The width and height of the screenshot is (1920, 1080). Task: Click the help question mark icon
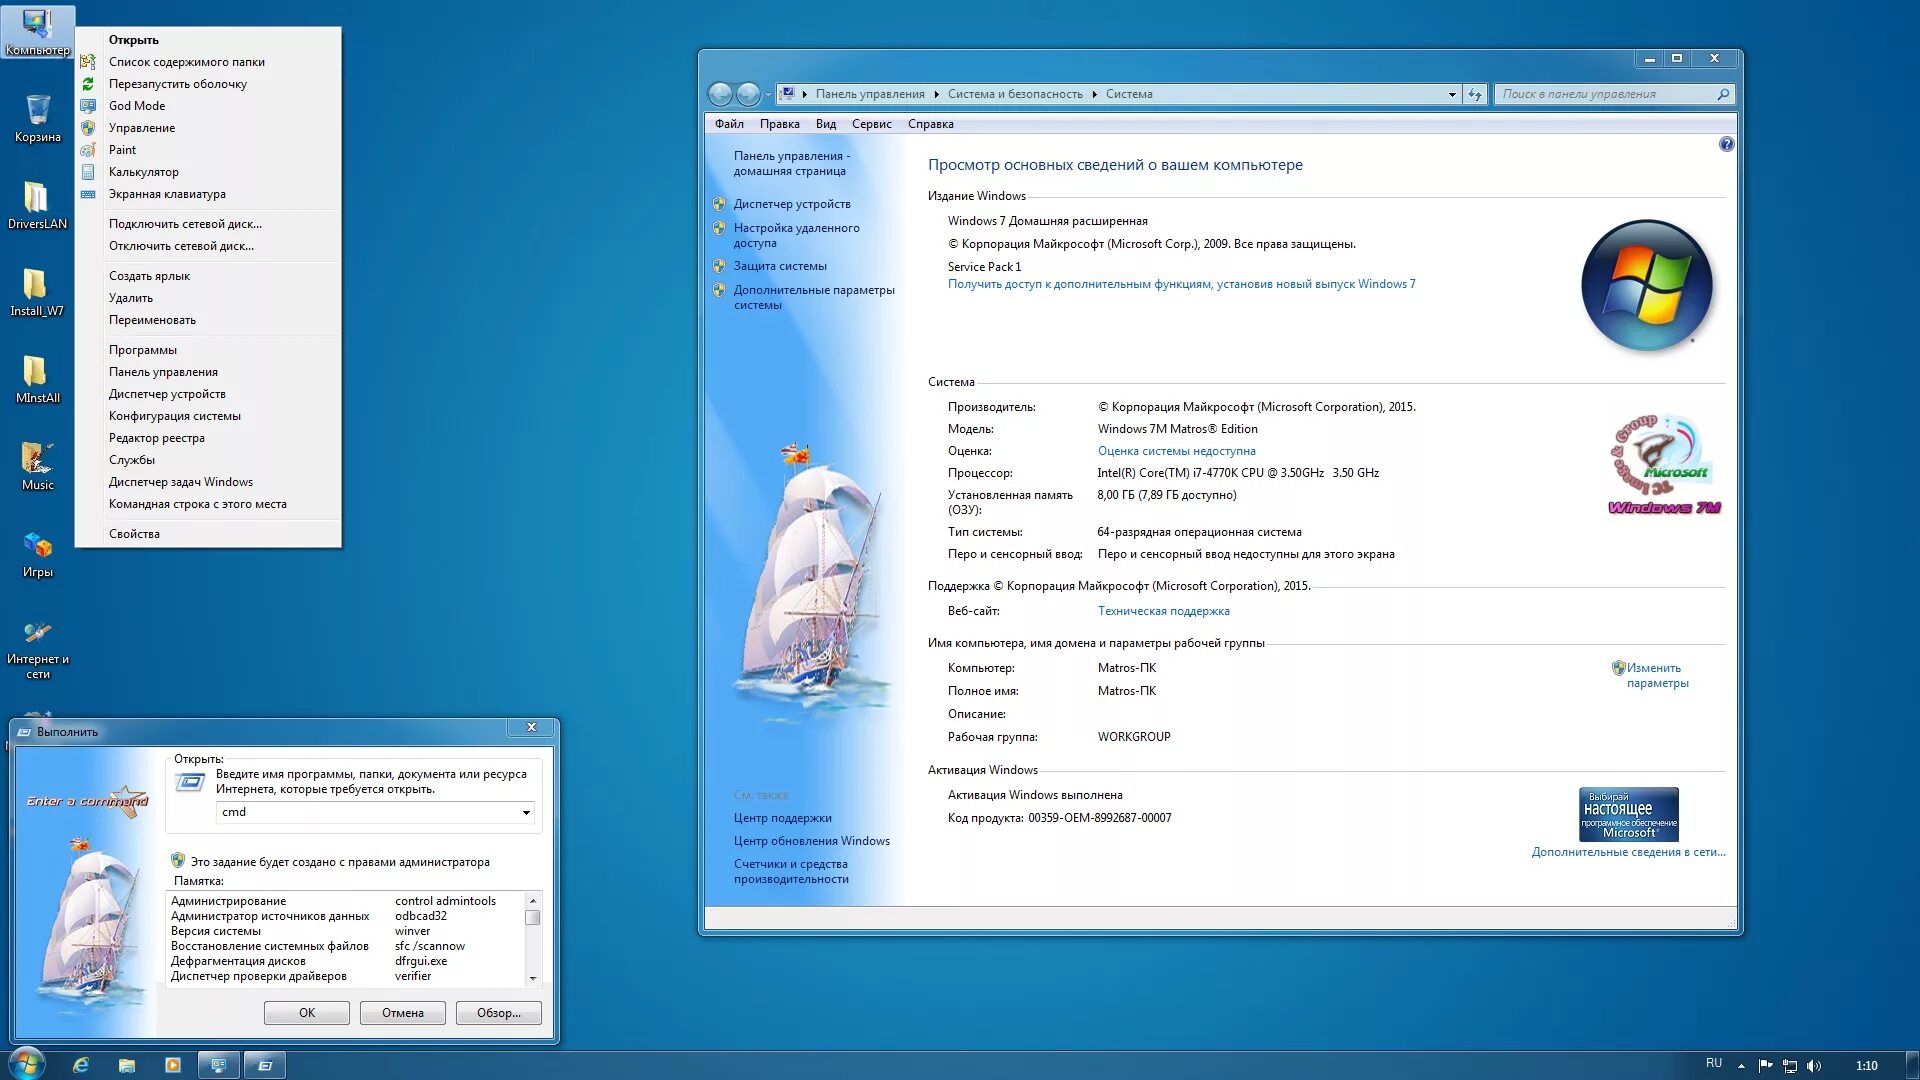[1726, 145]
